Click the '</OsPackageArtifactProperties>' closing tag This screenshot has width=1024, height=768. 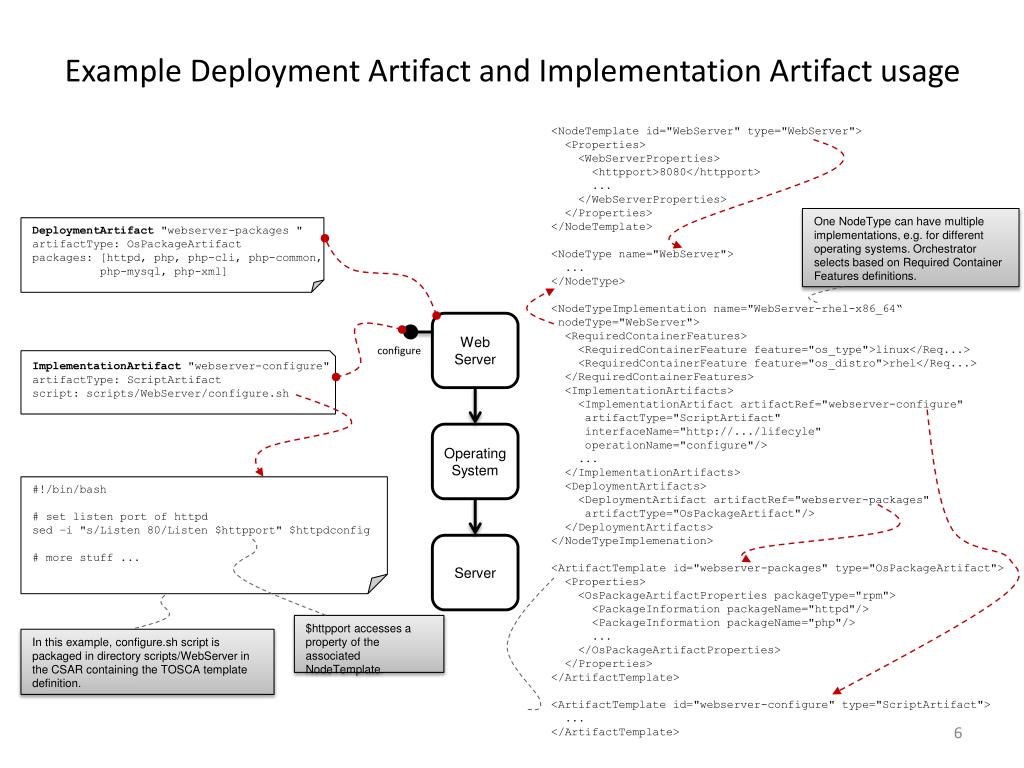(679, 650)
